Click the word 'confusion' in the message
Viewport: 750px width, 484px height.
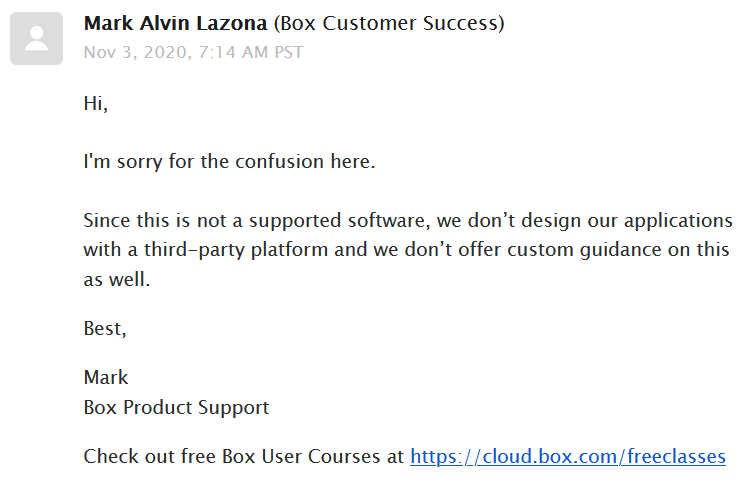click(x=279, y=162)
